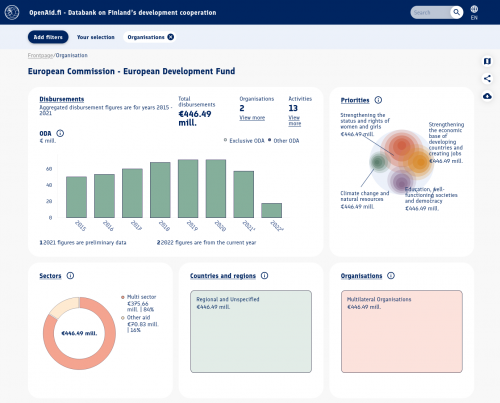Viewport: 500px width, 403px height.
Task: Click the Add filters button
Action: click(48, 37)
